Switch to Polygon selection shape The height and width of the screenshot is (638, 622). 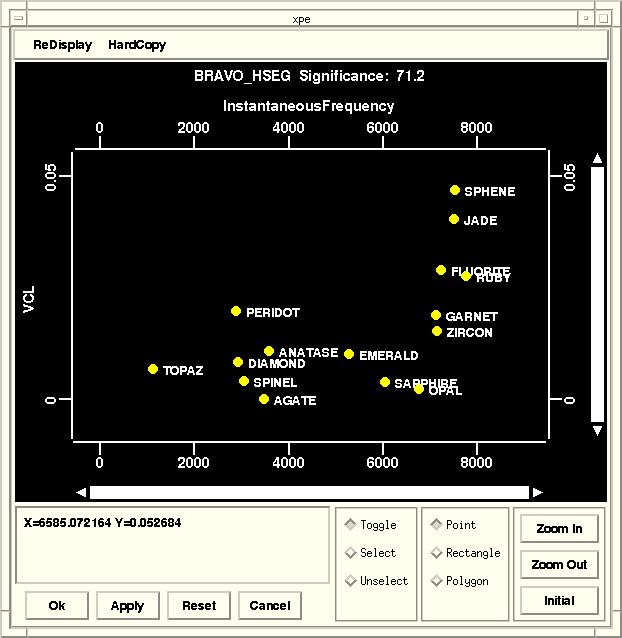(x=437, y=581)
